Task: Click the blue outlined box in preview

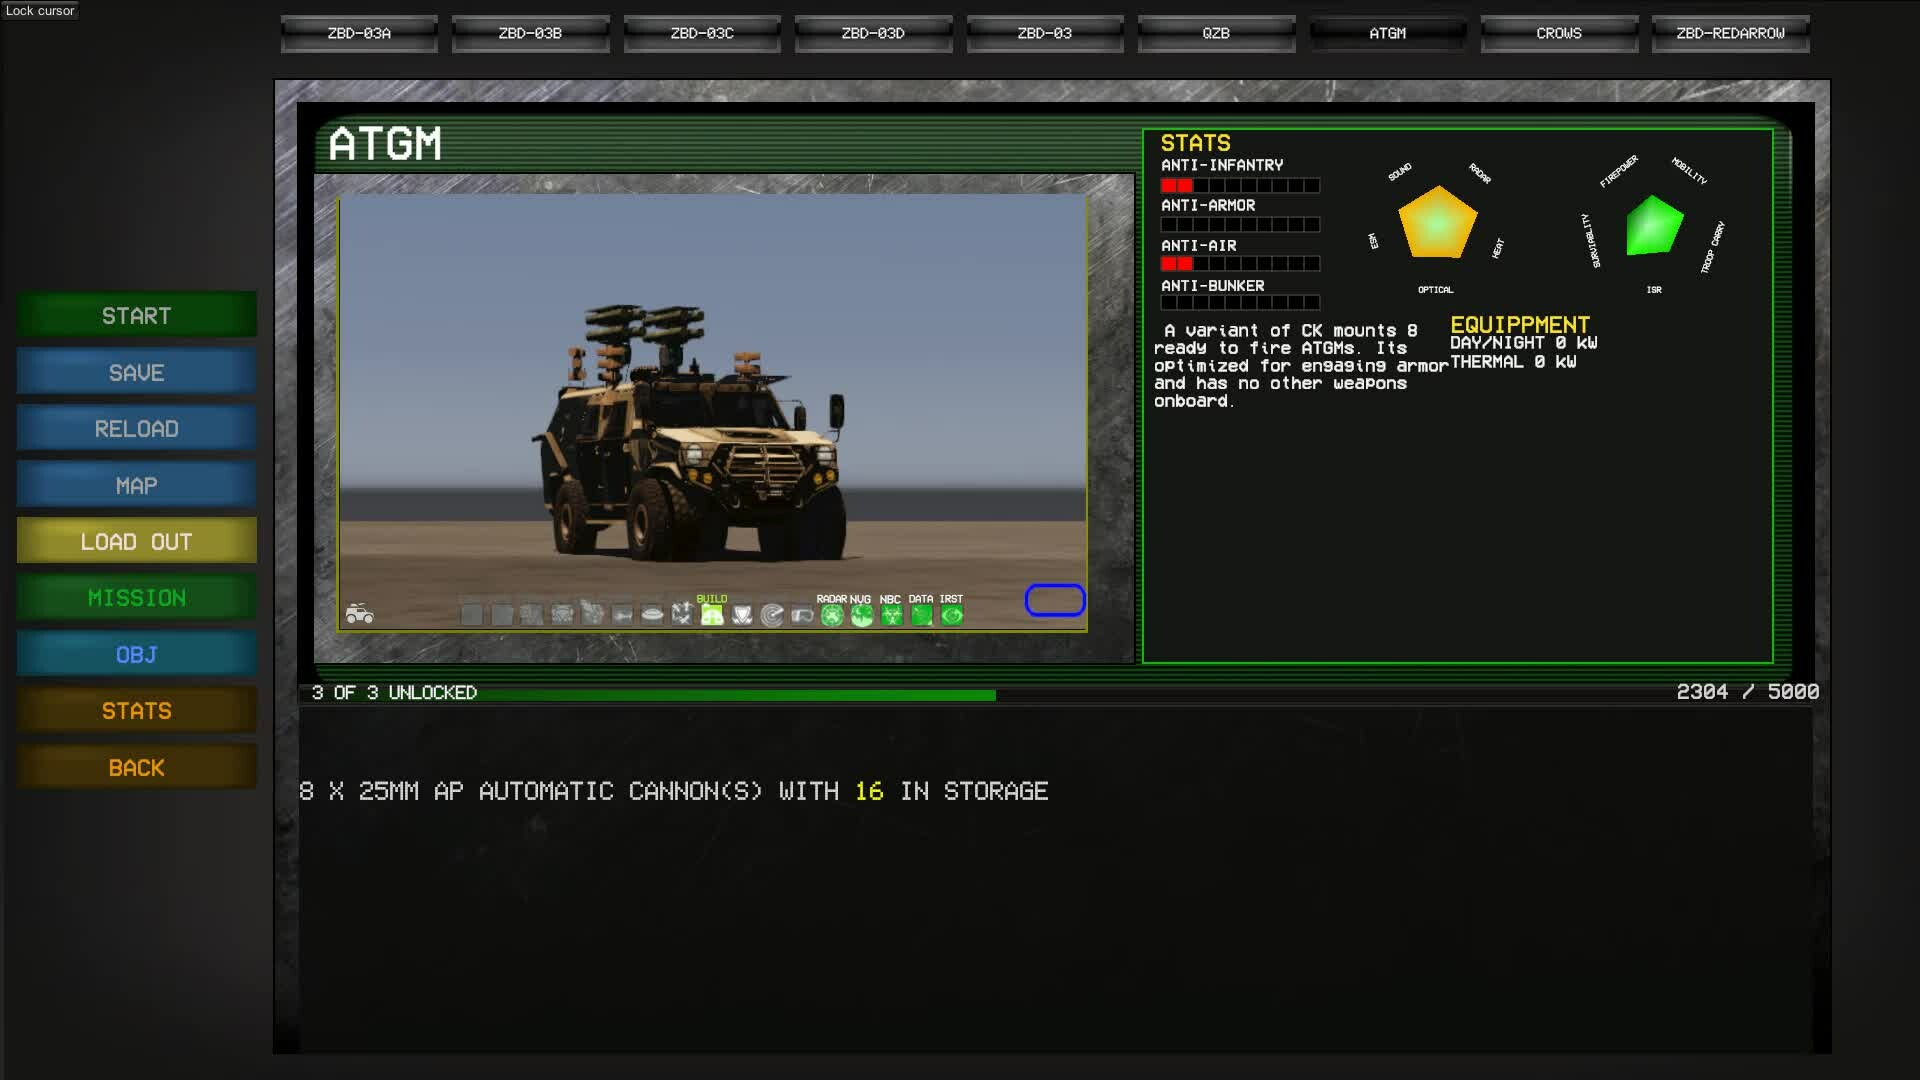Action: tap(1055, 600)
